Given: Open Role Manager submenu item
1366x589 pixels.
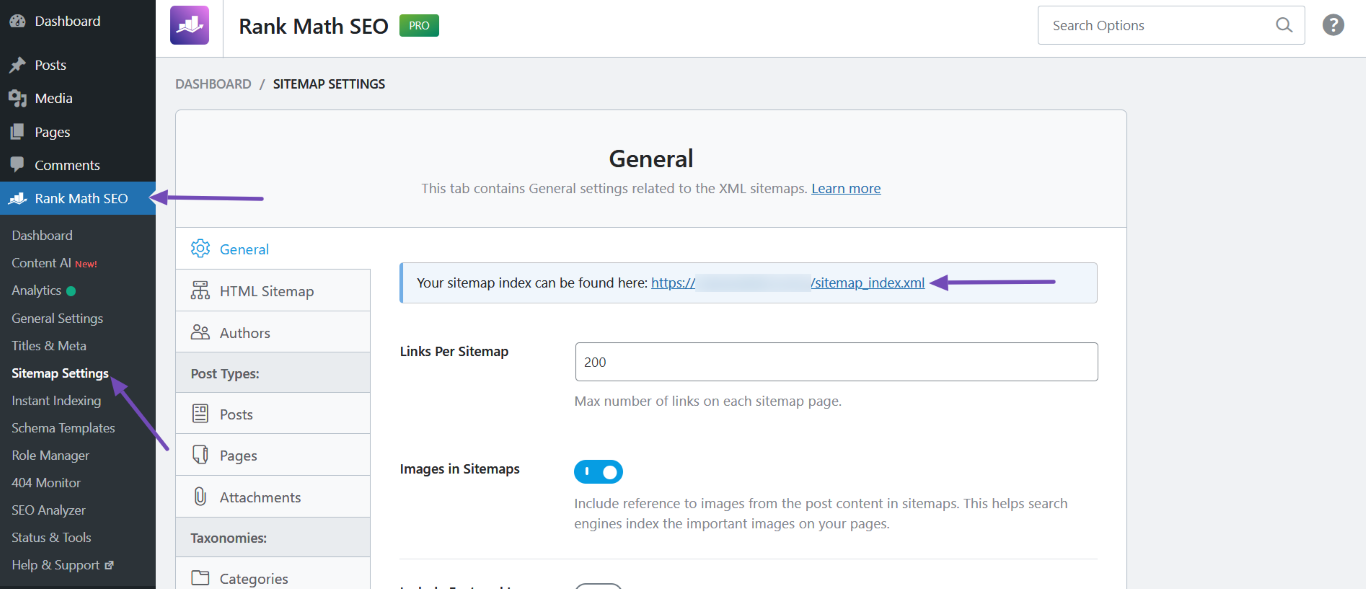Looking at the screenshot, I should [50, 455].
